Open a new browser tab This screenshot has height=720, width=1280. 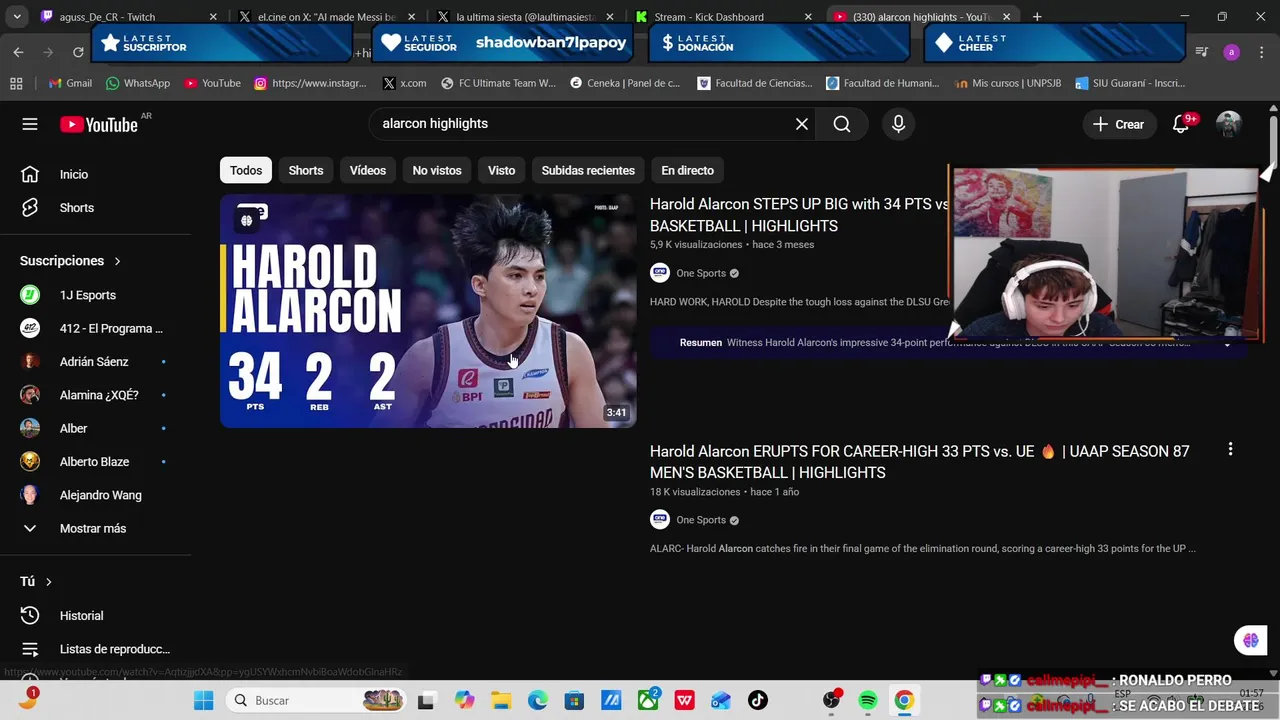coord(1037,17)
